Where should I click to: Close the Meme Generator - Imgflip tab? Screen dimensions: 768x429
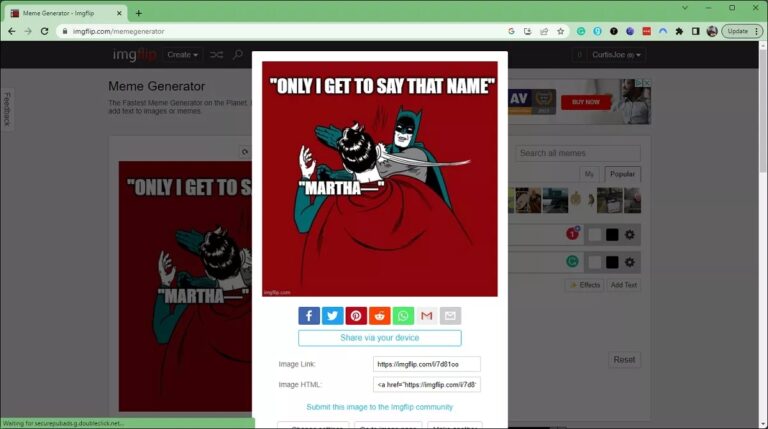tap(119, 13)
